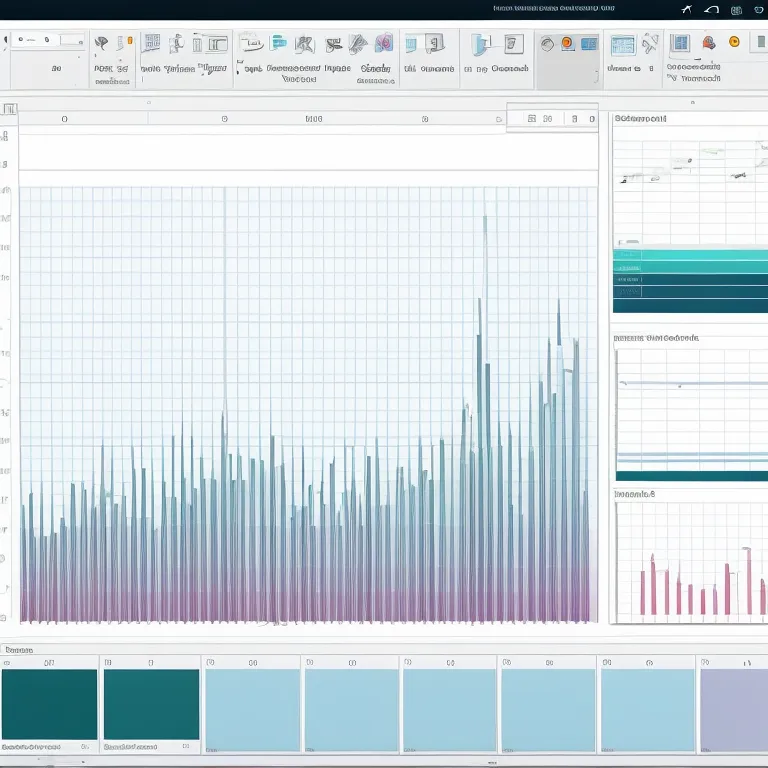This screenshot has width=768, height=768.
Task: Click the round orange play icon
Action: tap(734, 42)
